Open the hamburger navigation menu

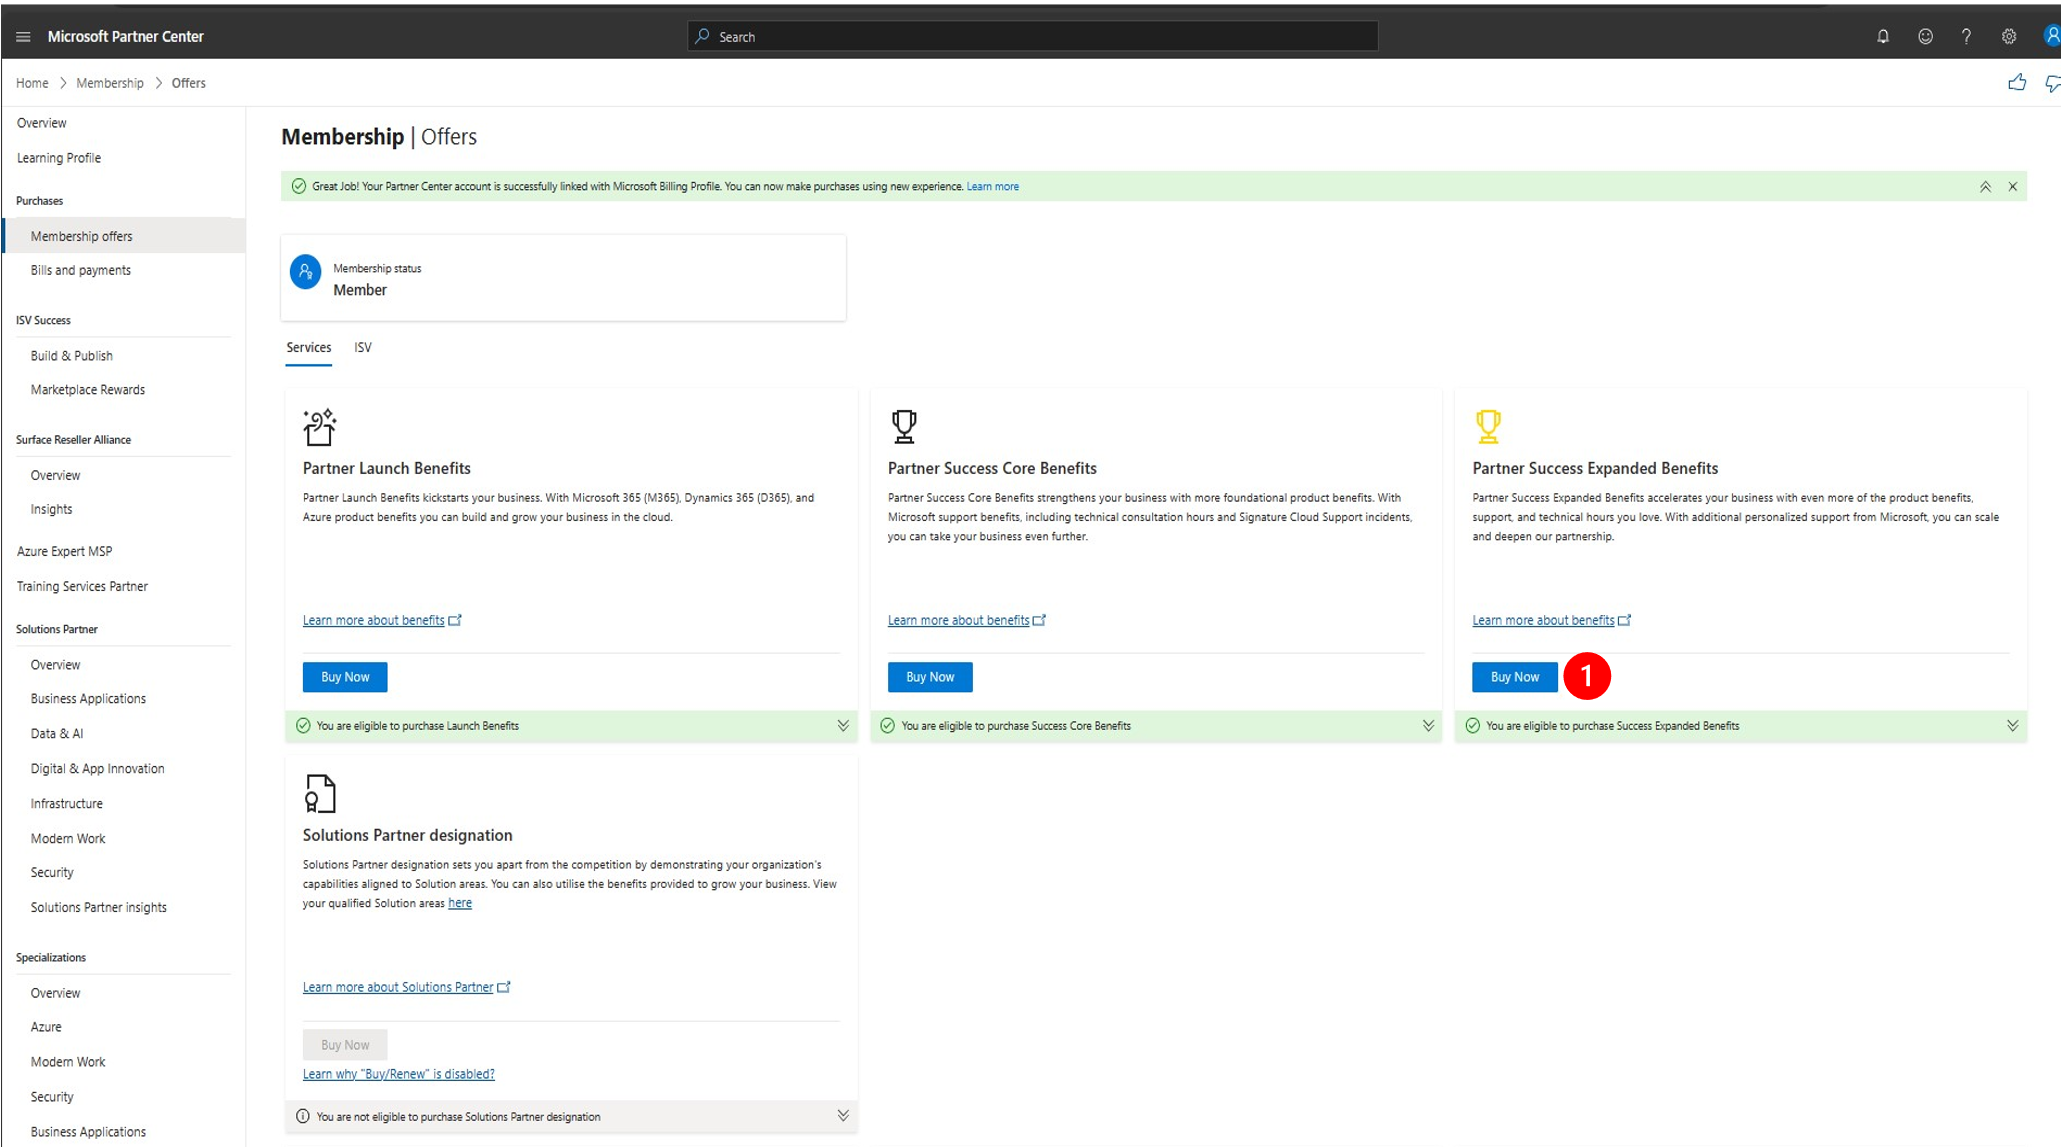23,37
